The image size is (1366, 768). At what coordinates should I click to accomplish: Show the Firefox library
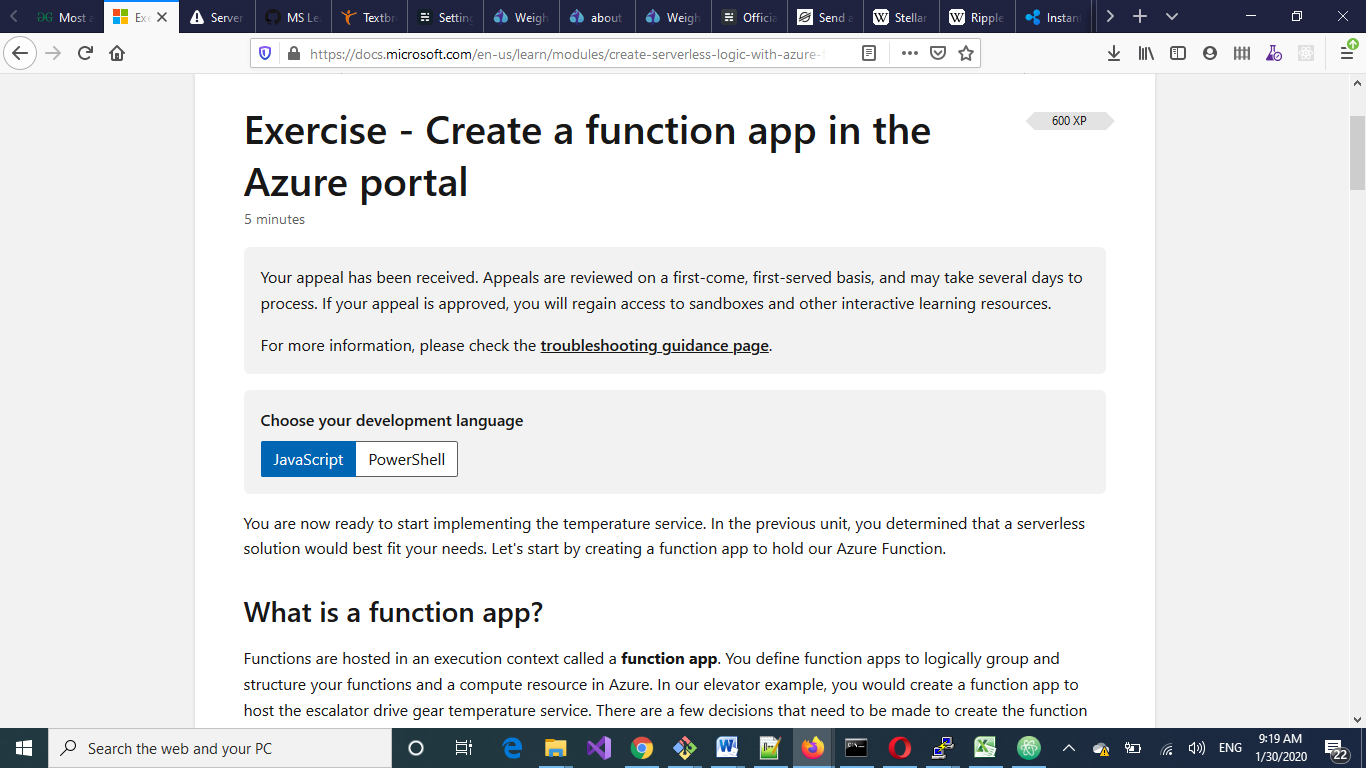click(1146, 53)
